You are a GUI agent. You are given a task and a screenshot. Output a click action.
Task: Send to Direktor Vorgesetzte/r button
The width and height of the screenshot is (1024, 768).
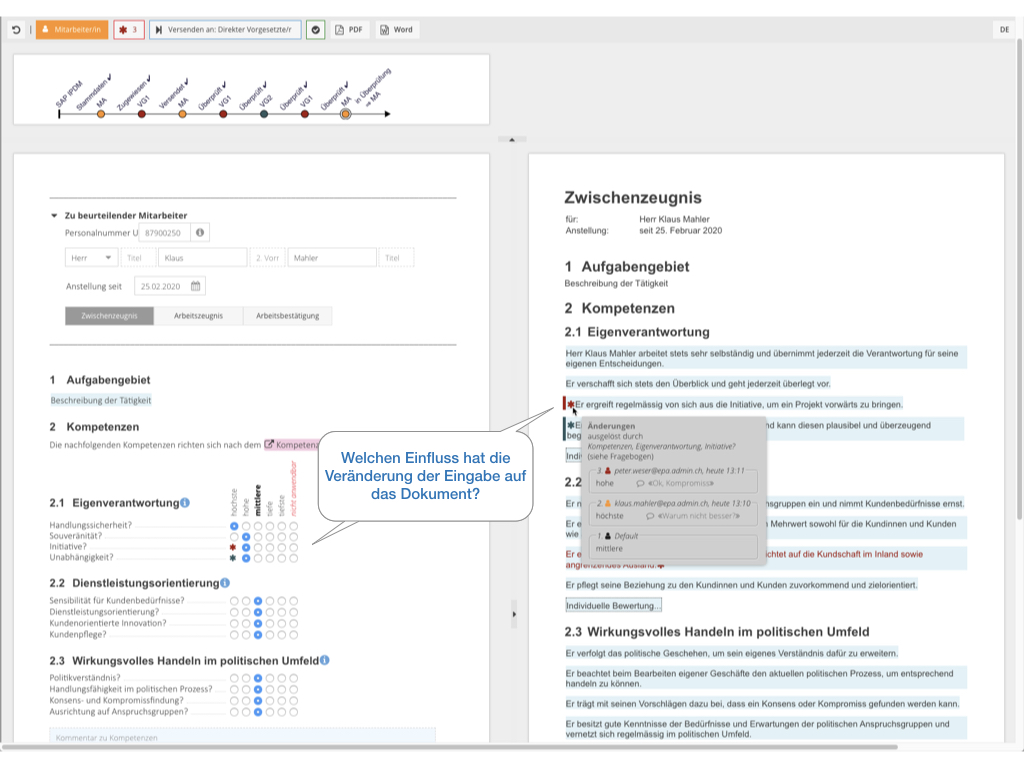(x=225, y=30)
